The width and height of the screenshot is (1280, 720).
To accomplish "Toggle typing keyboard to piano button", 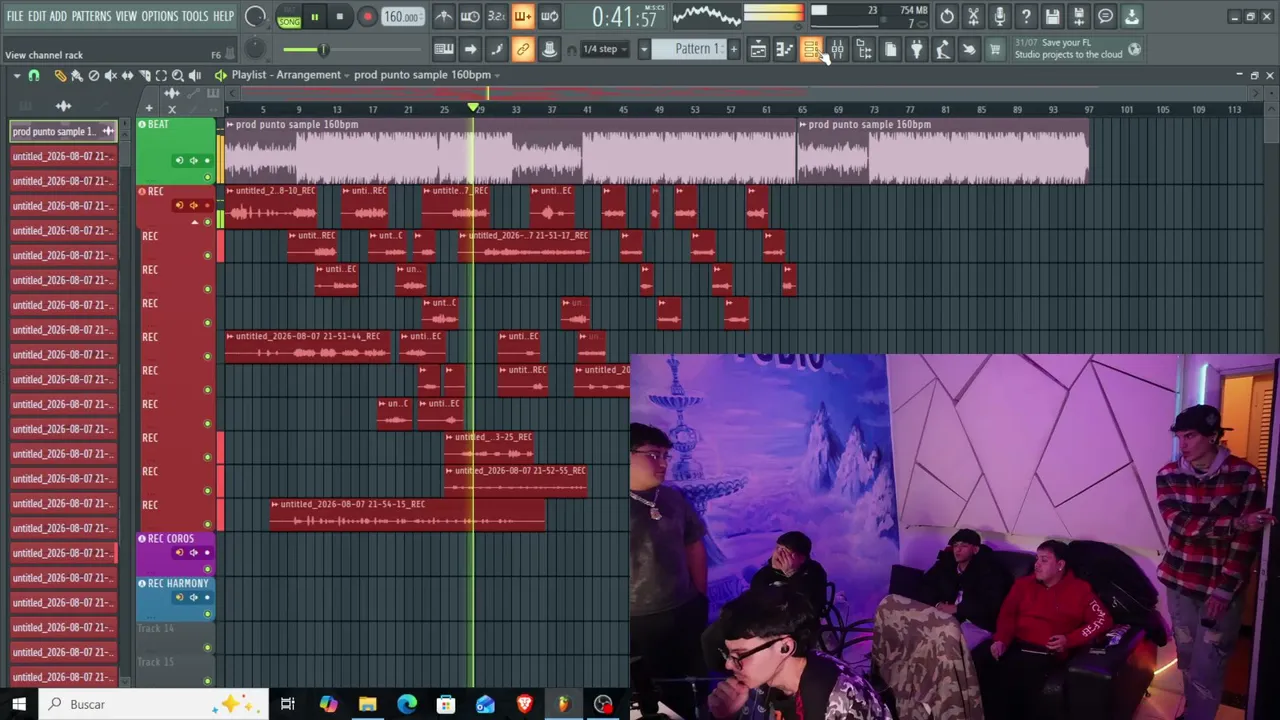I will [x=443, y=49].
